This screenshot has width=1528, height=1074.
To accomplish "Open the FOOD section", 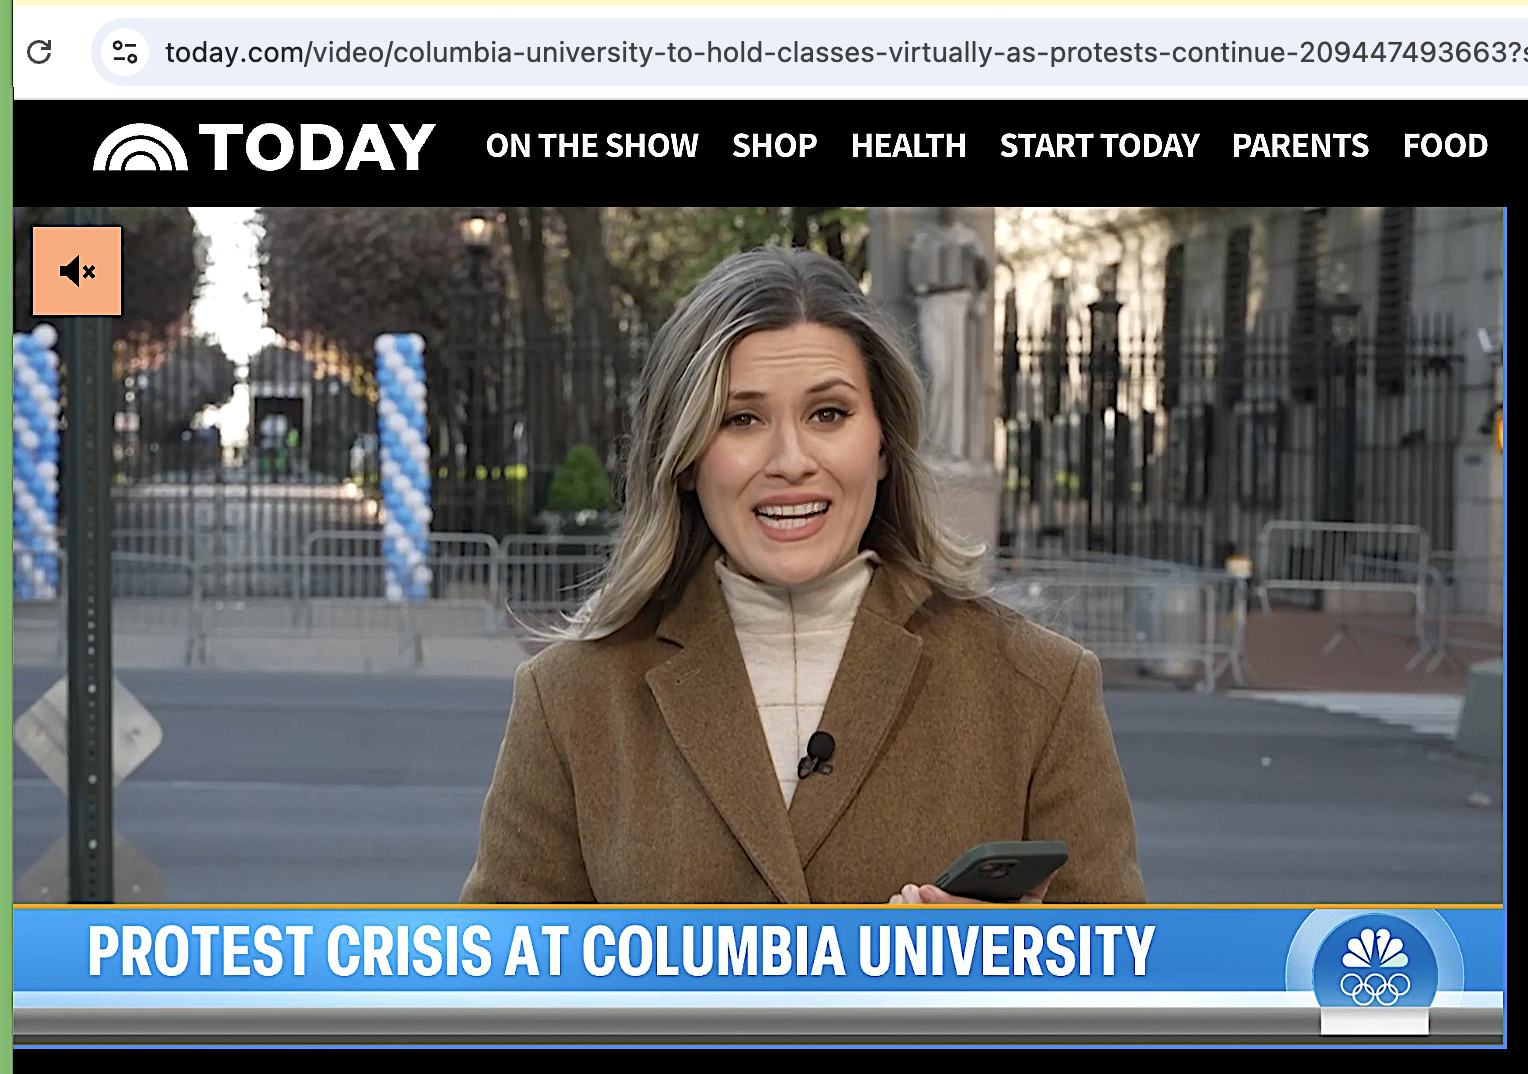I will click(1445, 146).
